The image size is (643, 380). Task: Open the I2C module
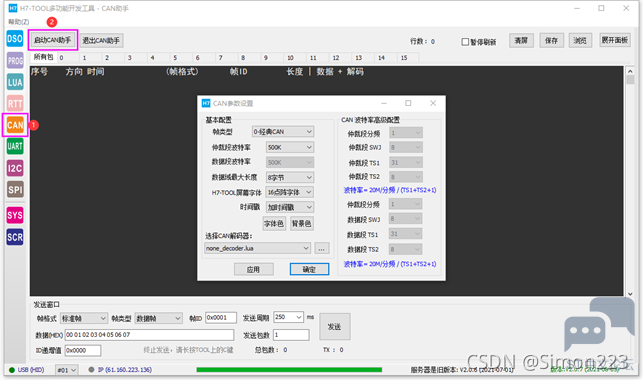(x=15, y=168)
